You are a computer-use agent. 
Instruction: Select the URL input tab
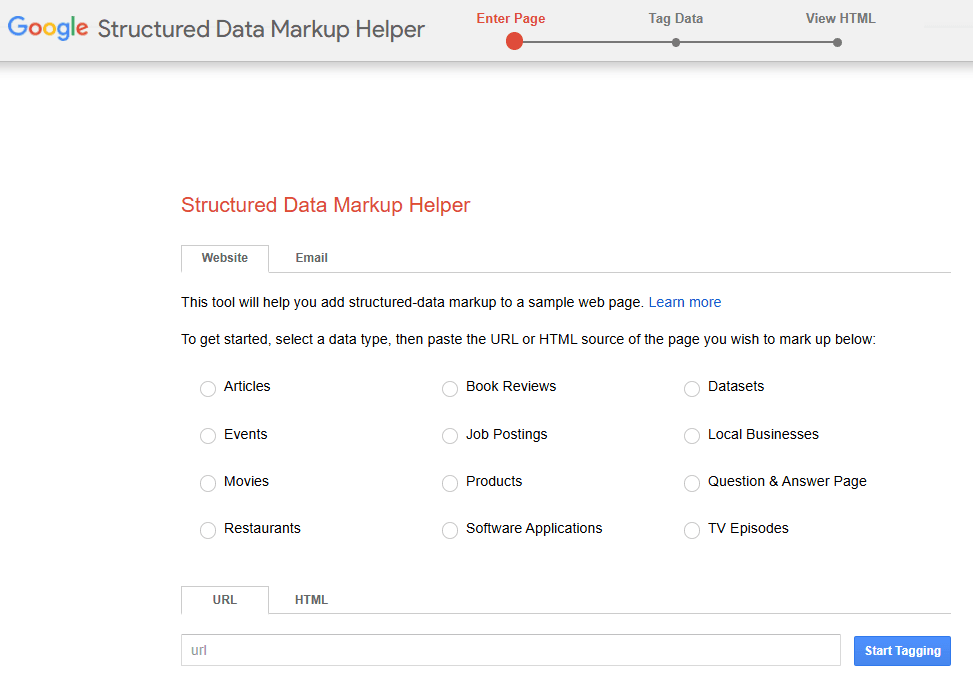tap(225, 600)
